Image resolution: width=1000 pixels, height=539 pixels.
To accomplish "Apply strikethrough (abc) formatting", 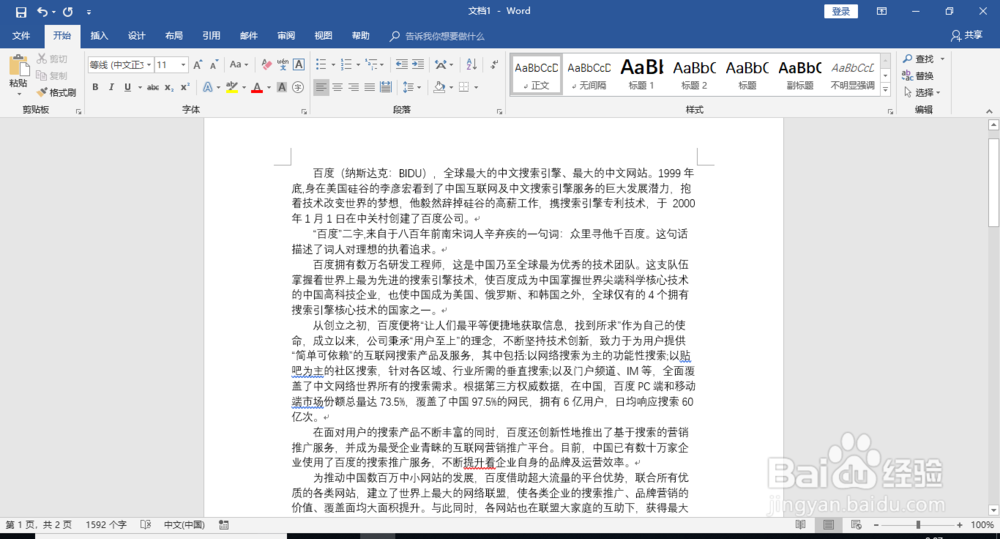I will point(152,87).
